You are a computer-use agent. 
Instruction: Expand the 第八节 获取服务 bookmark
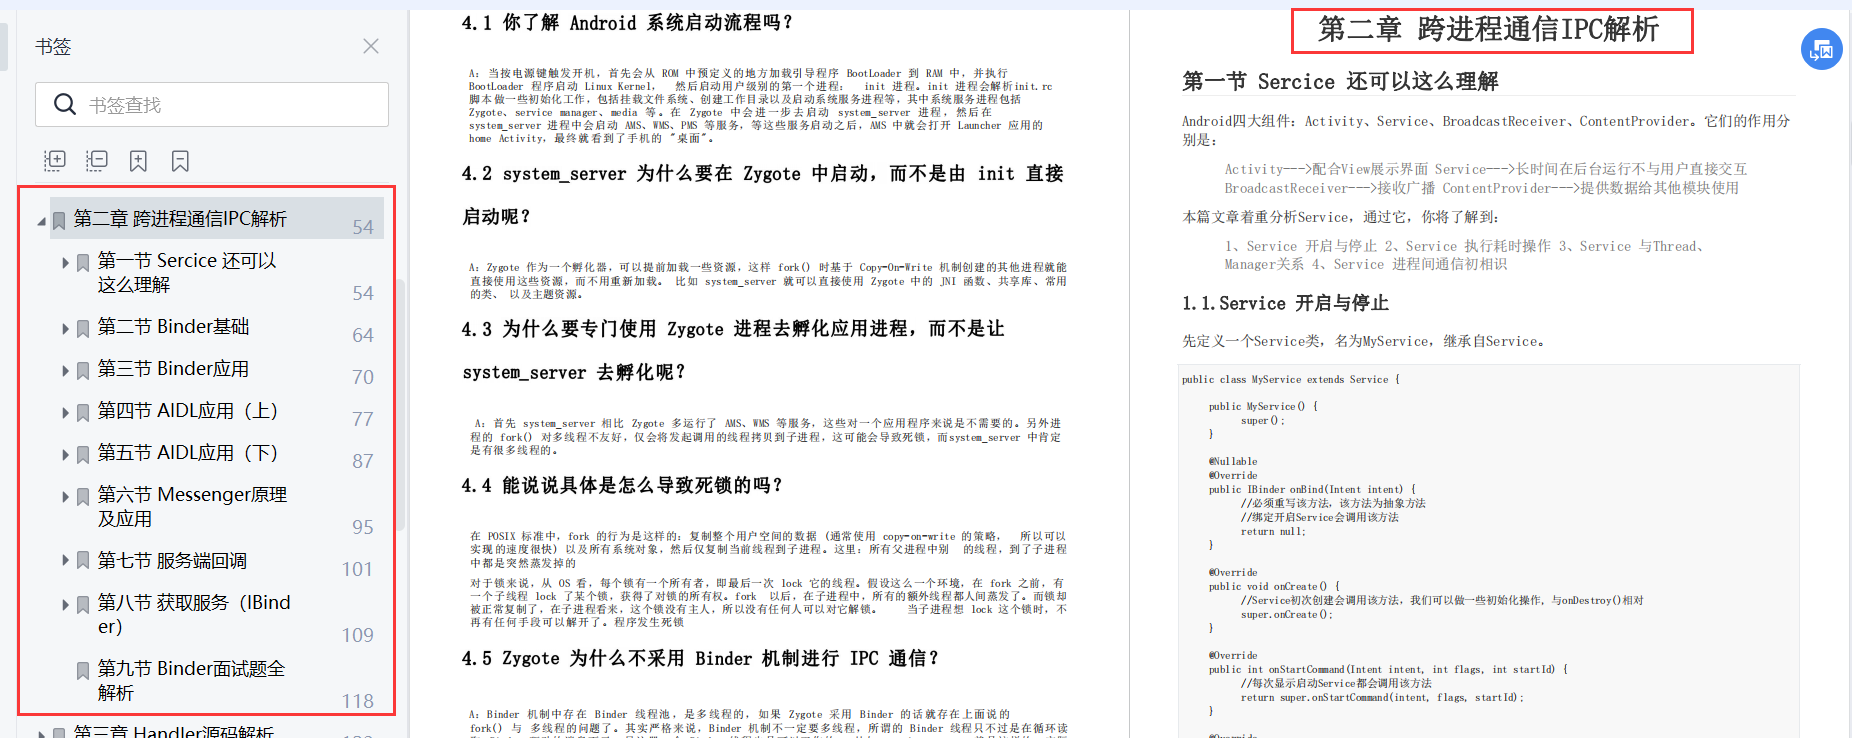click(x=66, y=605)
